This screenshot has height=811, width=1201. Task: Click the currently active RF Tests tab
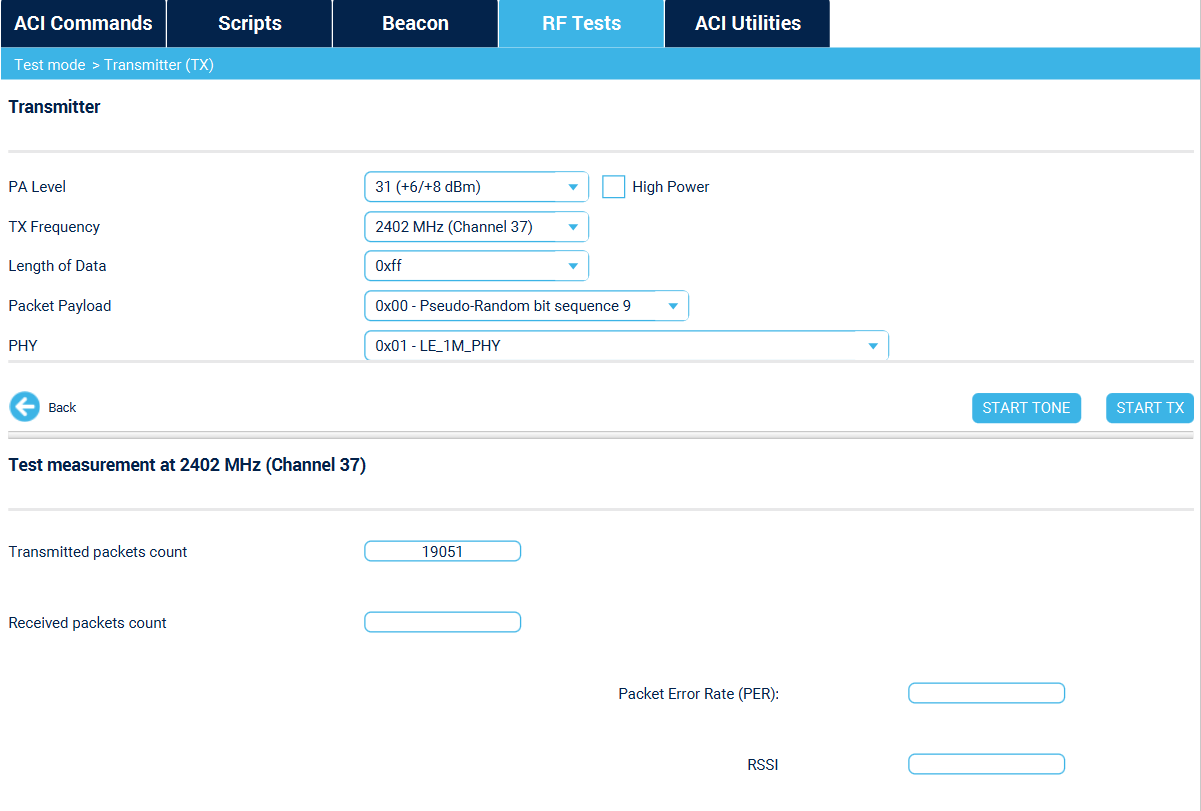(580, 22)
